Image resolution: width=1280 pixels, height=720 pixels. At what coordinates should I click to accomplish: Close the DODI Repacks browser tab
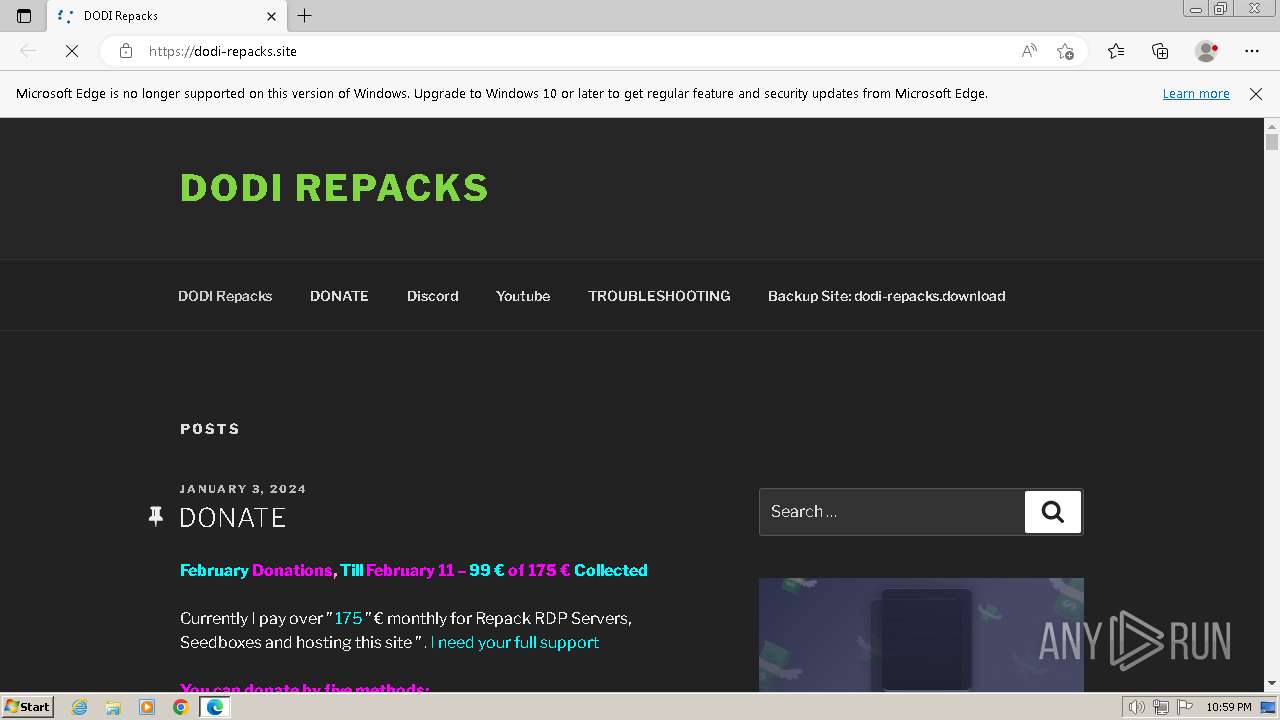coord(271,16)
